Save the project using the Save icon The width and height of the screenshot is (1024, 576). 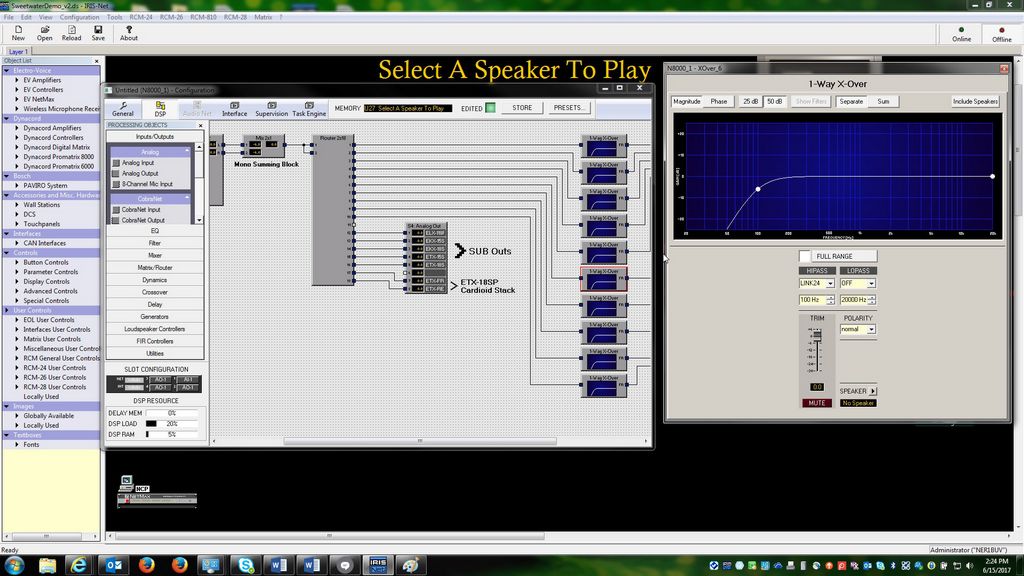(x=98, y=33)
